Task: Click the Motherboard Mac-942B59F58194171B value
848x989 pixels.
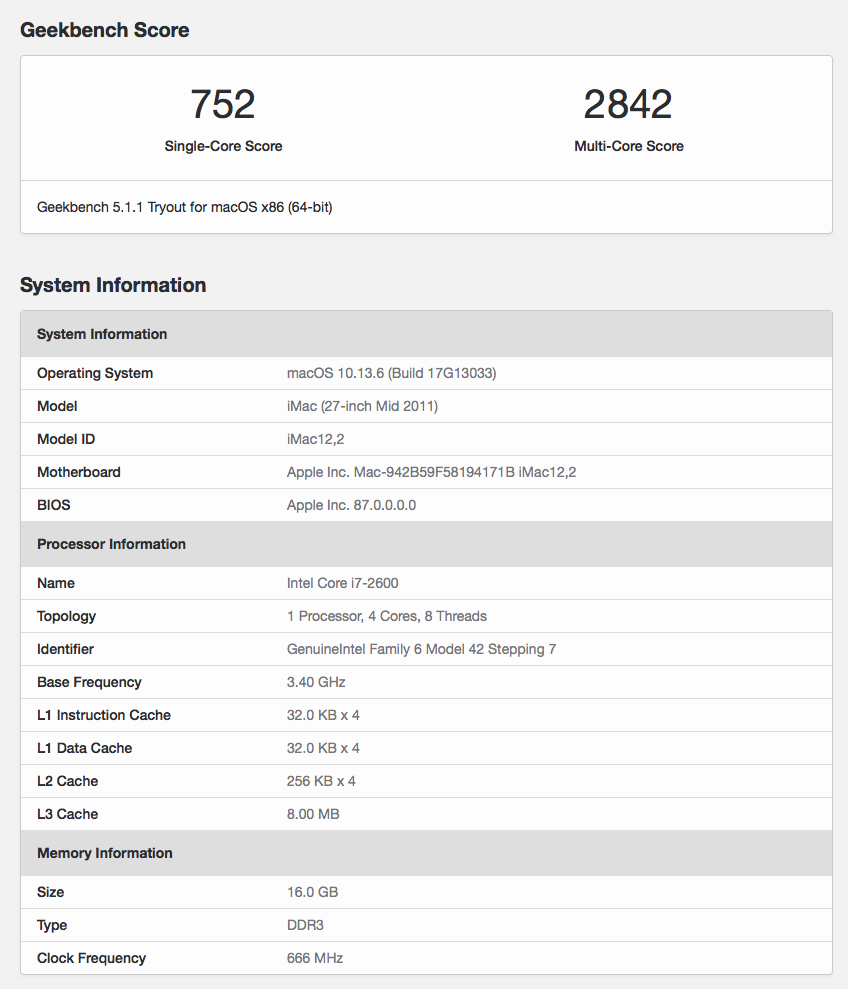Action: click(x=431, y=472)
